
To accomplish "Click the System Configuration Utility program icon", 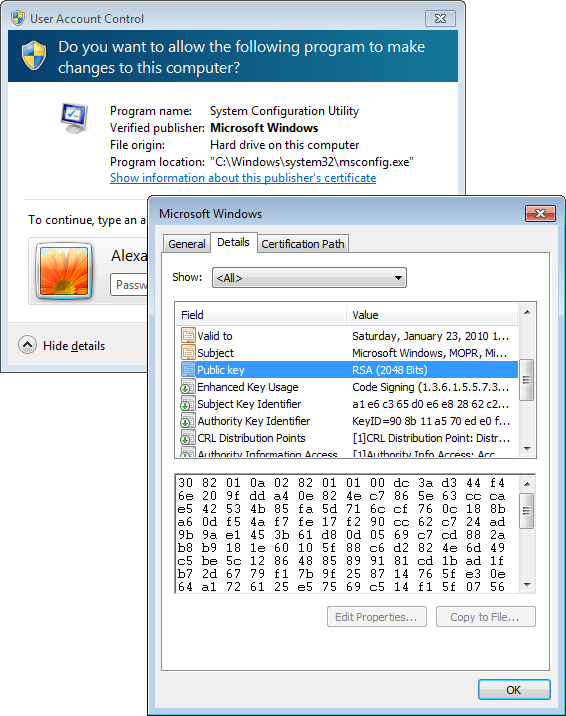I will tap(74, 118).
